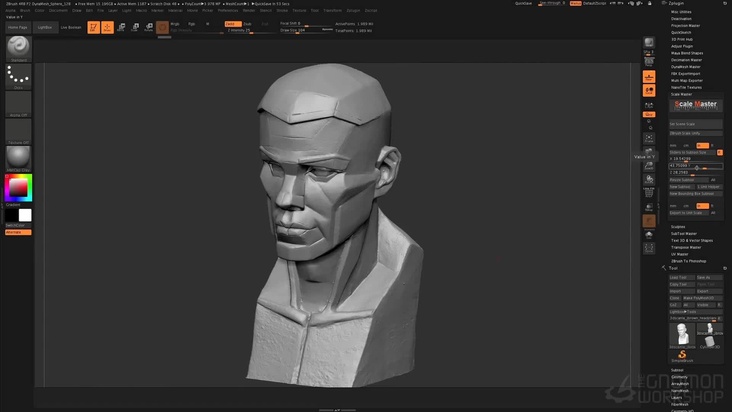Select the Standard brush thumbnail

[18, 48]
